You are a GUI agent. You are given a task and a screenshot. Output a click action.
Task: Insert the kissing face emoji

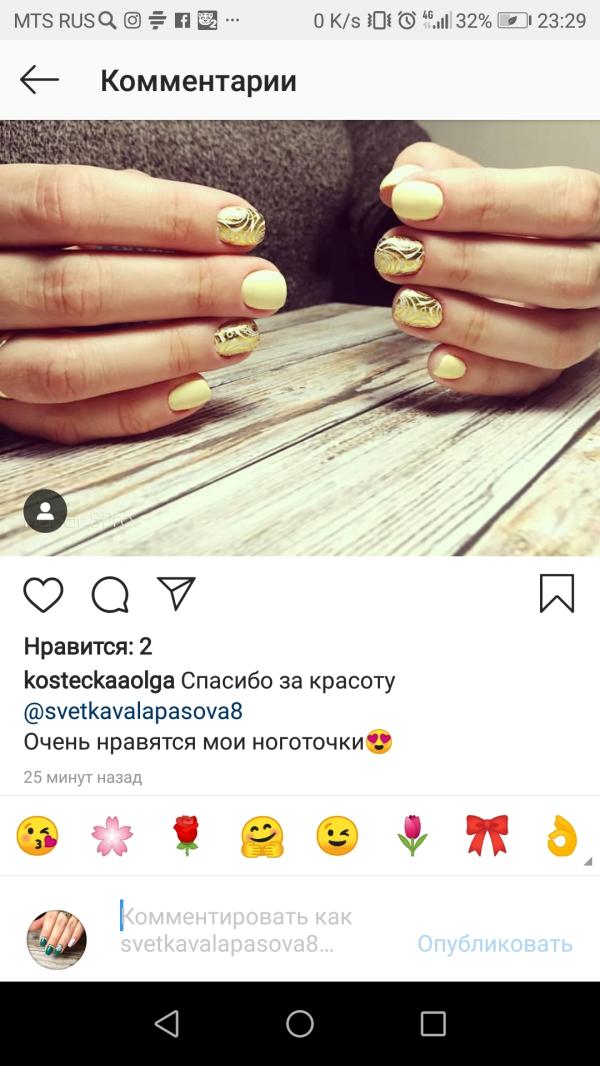(x=37, y=836)
